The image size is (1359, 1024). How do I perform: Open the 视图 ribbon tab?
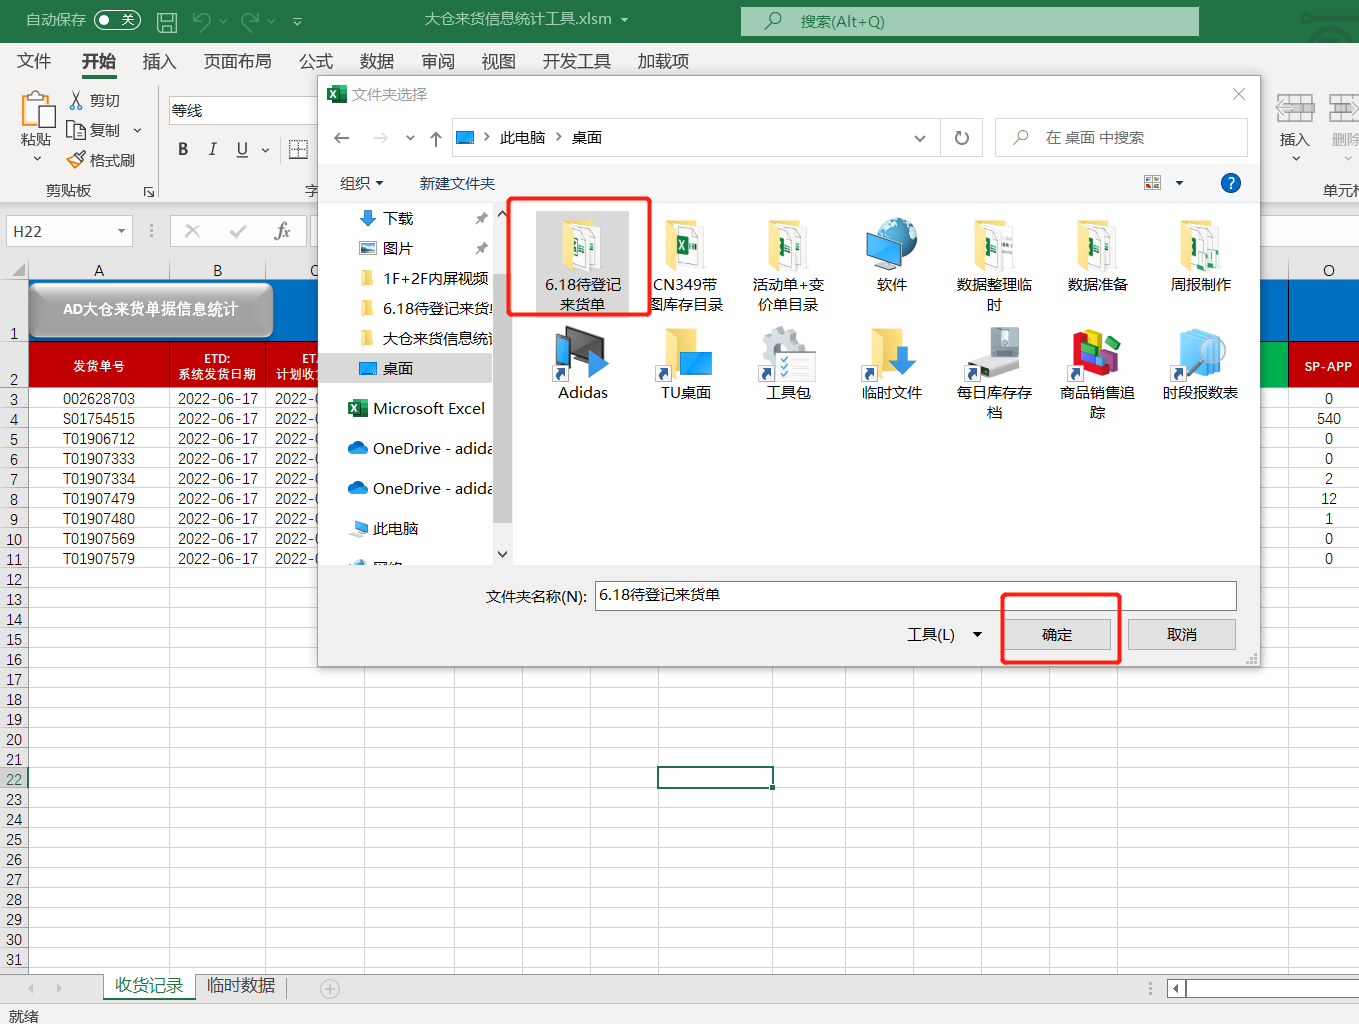pos(498,61)
